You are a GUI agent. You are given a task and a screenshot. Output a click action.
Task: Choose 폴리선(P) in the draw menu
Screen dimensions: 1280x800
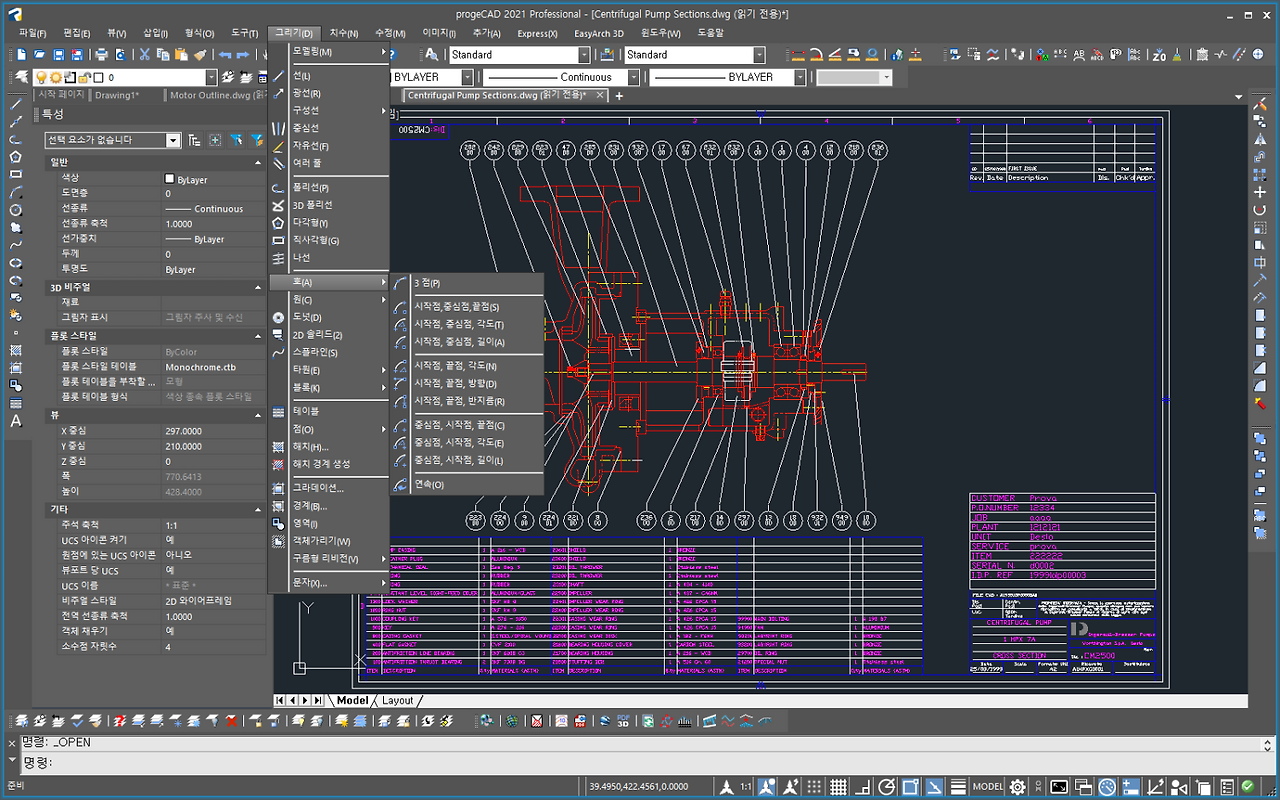311,188
